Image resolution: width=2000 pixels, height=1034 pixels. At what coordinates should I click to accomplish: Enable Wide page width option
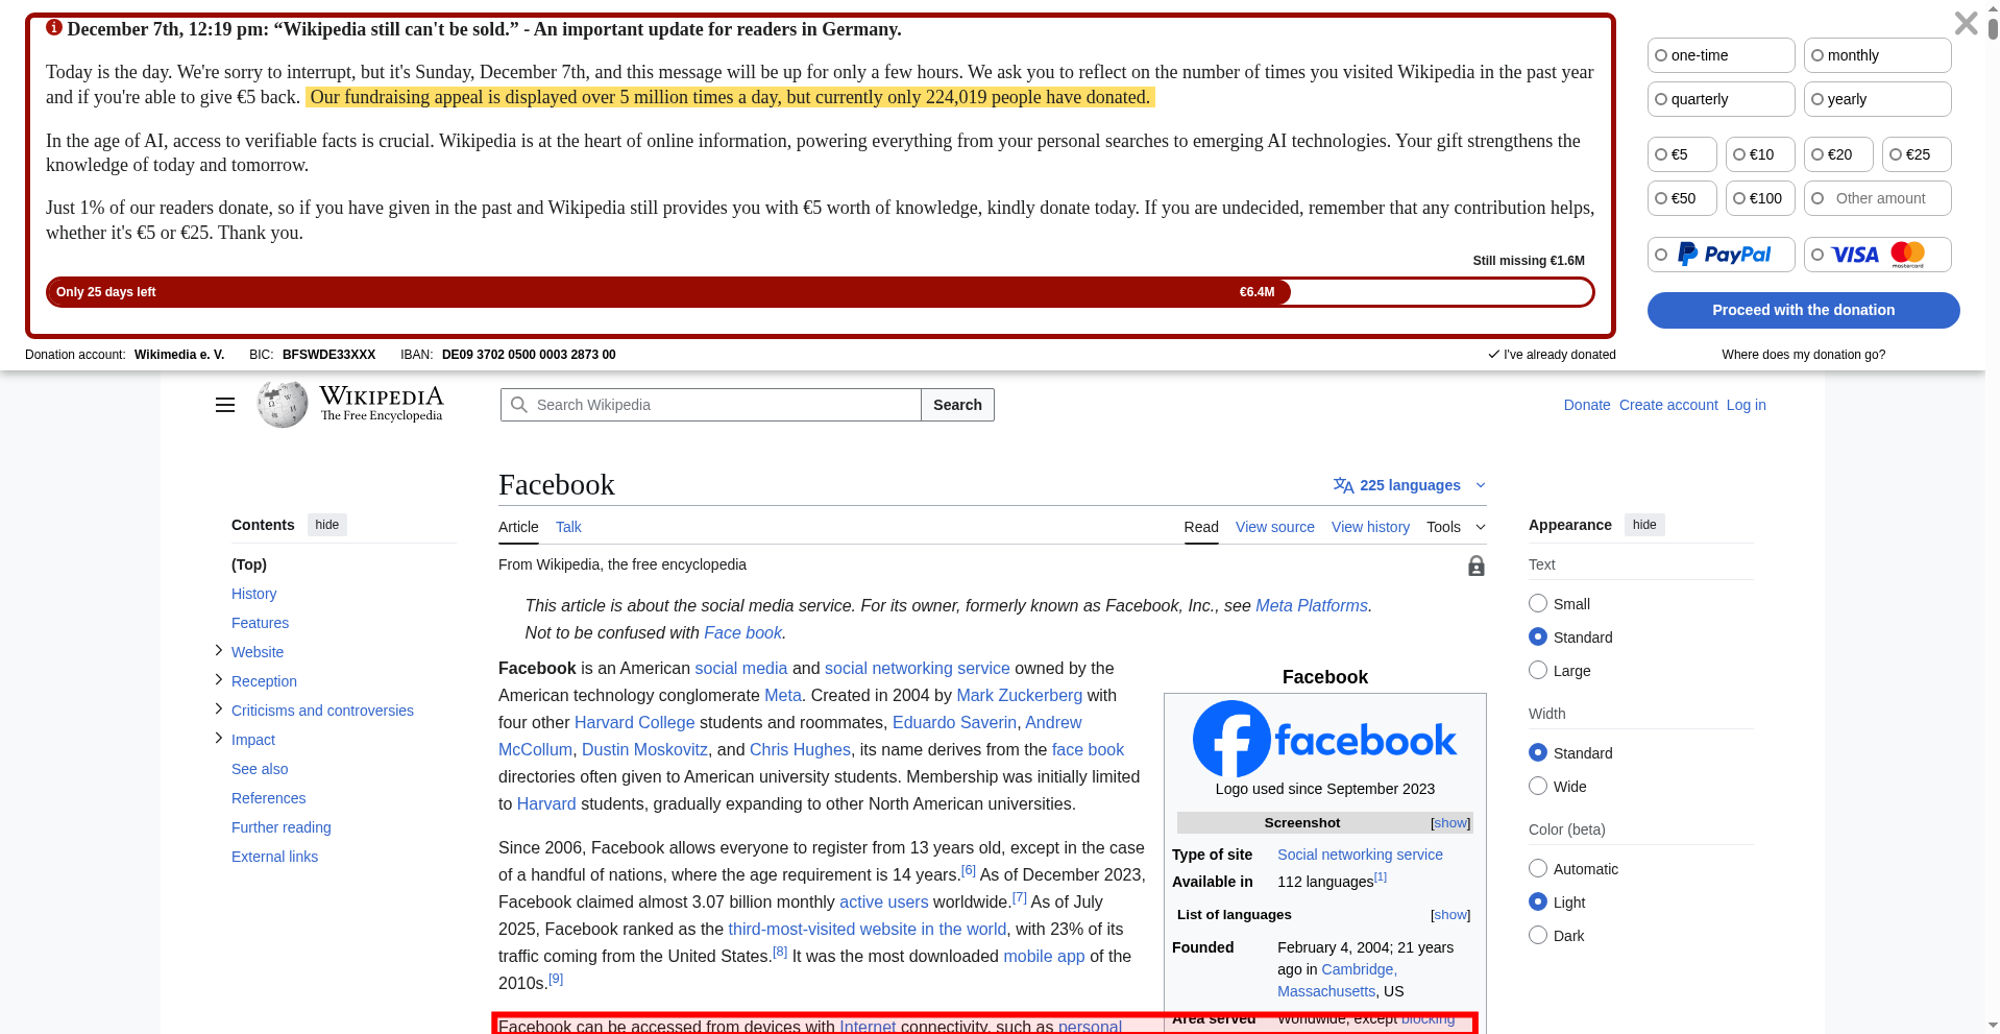click(x=1538, y=786)
